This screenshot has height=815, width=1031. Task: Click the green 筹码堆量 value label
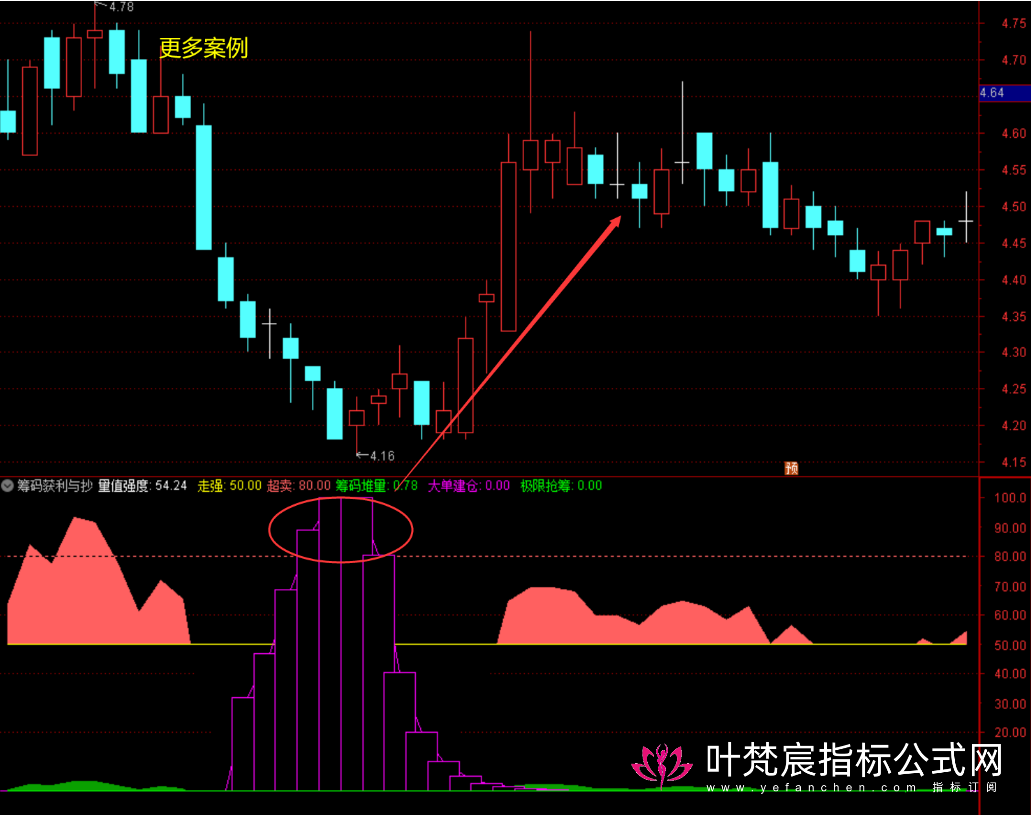[x=377, y=486]
